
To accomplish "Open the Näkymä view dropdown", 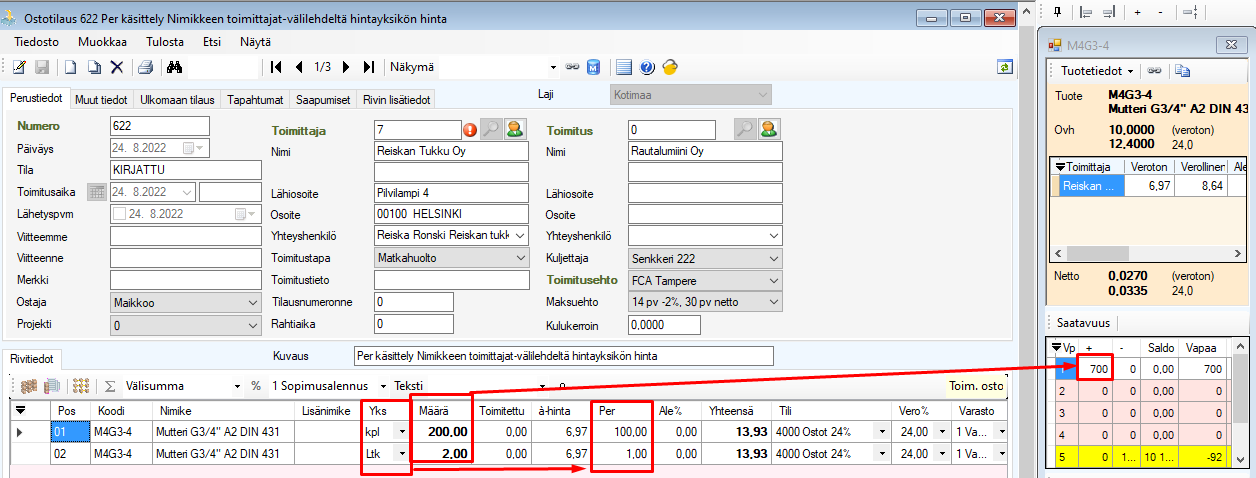I will 553,67.
